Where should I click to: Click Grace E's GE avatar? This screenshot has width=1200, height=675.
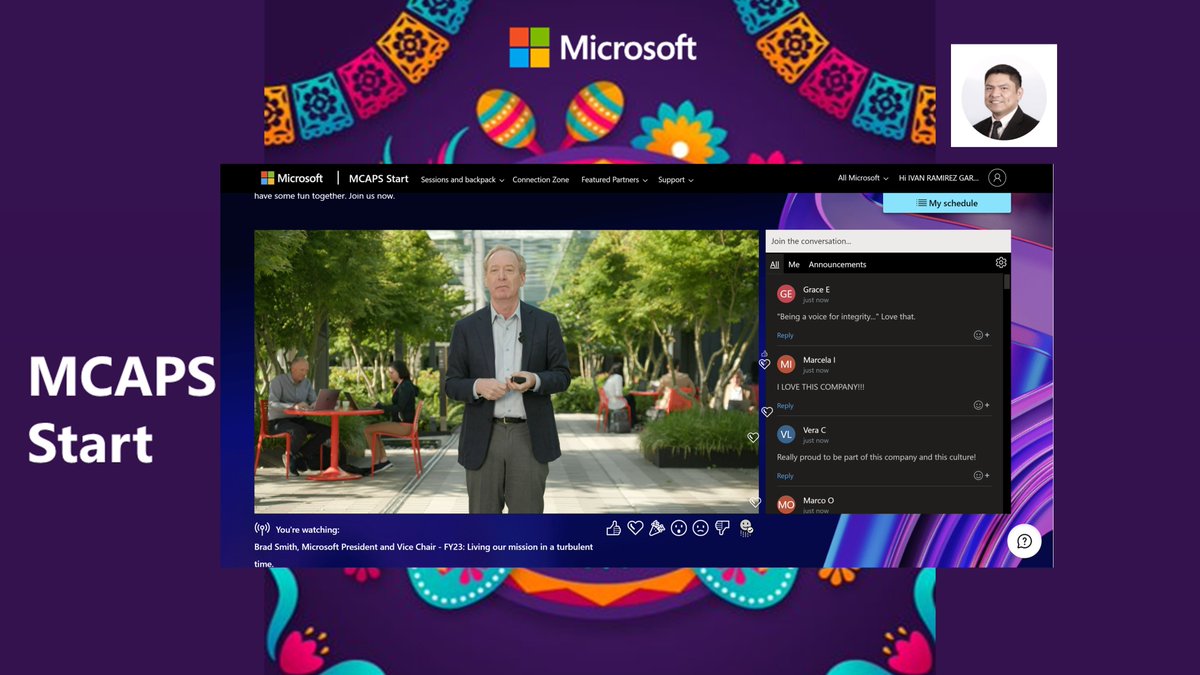coord(786,294)
